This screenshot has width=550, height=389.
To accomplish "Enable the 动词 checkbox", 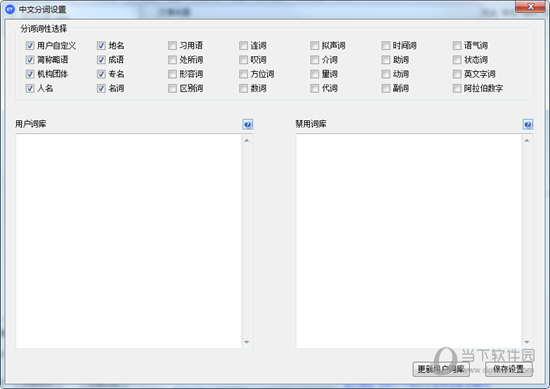I will coord(386,74).
